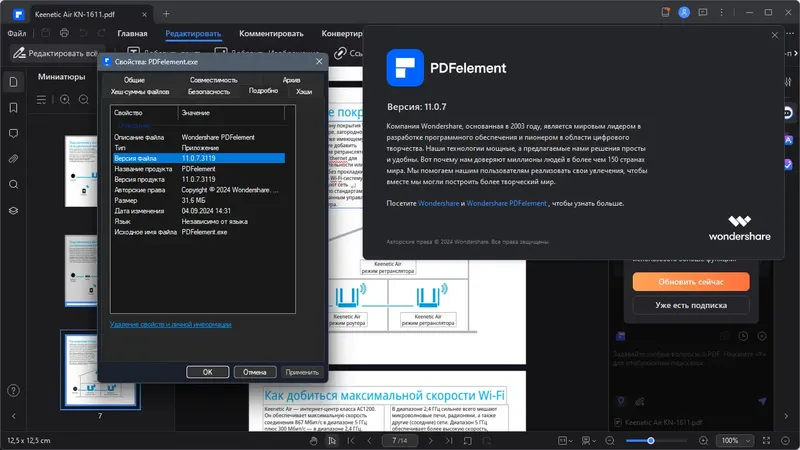800x450 pixels.
Task: Open the bookmarks panel in left sidebar
Action: [x=14, y=108]
